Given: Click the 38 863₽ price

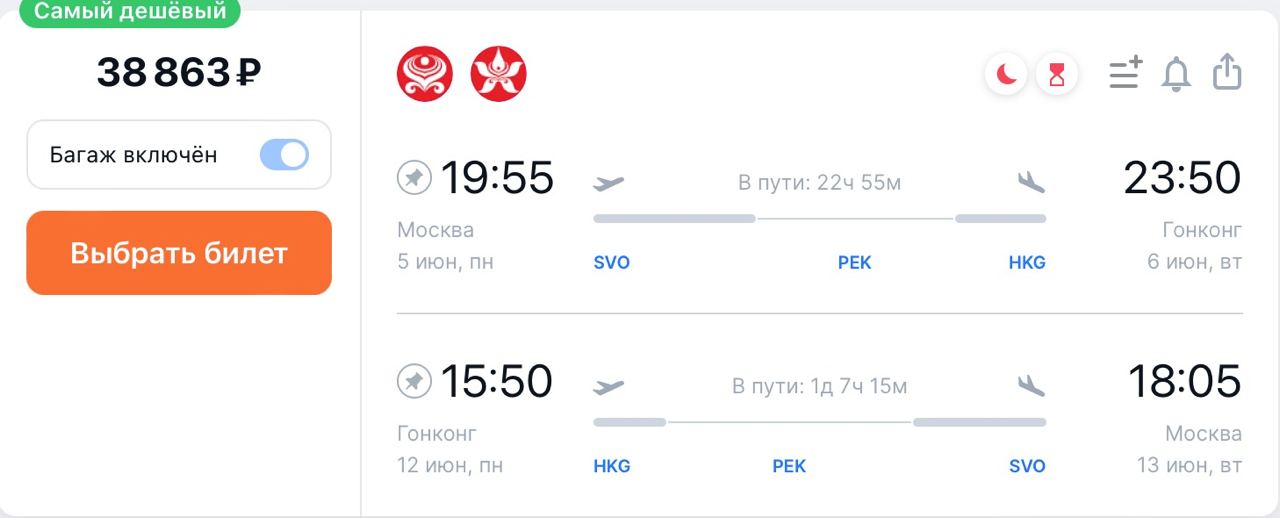Looking at the screenshot, I should click(x=179, y=73).
